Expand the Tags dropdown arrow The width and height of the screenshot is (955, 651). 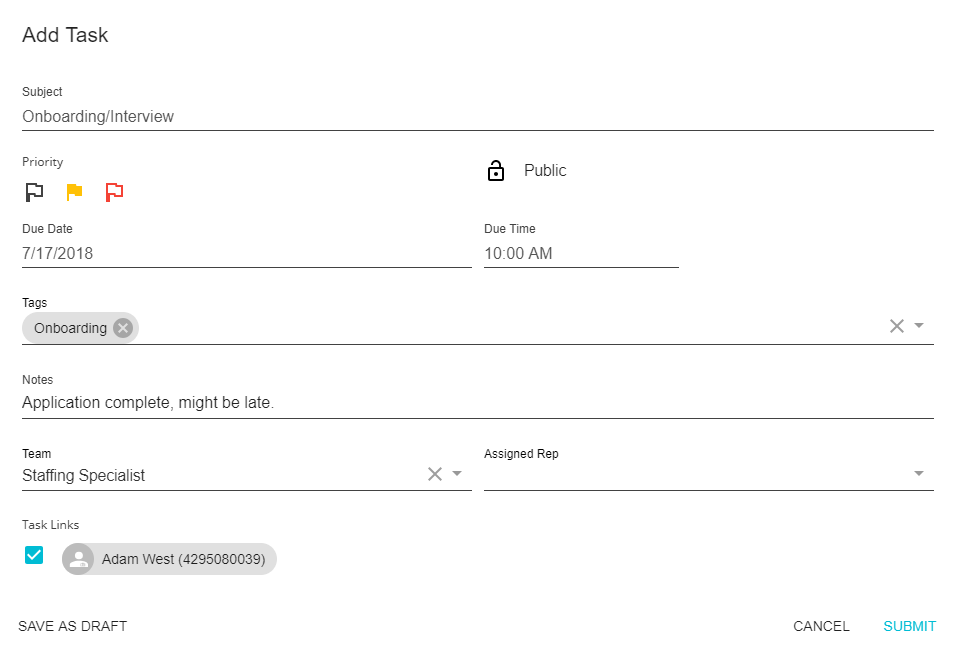[x=920, y=326]
